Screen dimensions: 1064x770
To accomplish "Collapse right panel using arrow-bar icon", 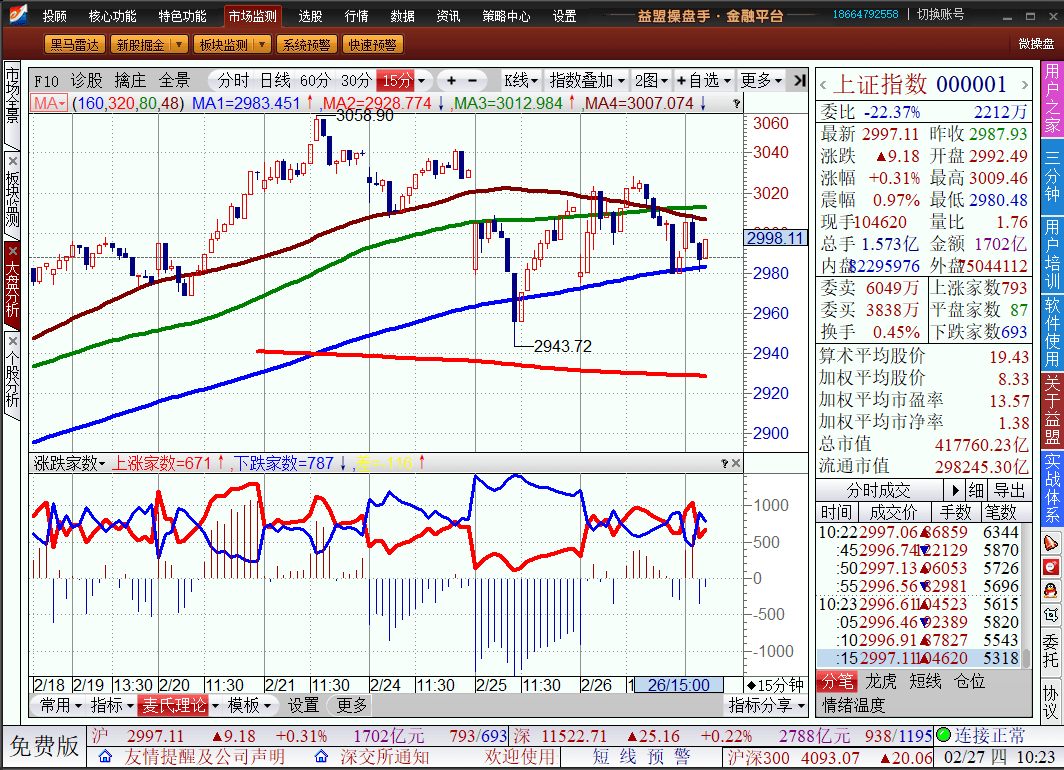I will point(800,81).
